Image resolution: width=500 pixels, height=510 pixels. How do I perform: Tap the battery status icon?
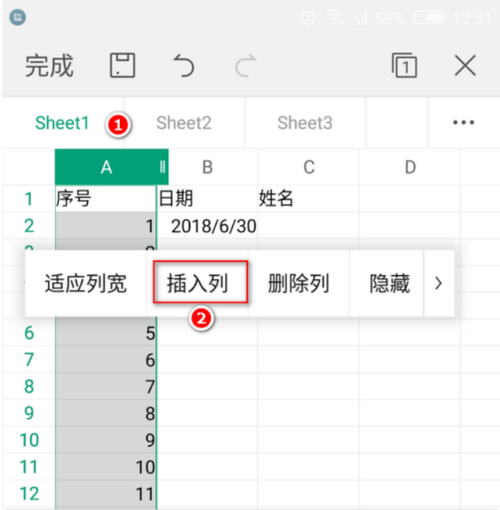pos(429,17)
